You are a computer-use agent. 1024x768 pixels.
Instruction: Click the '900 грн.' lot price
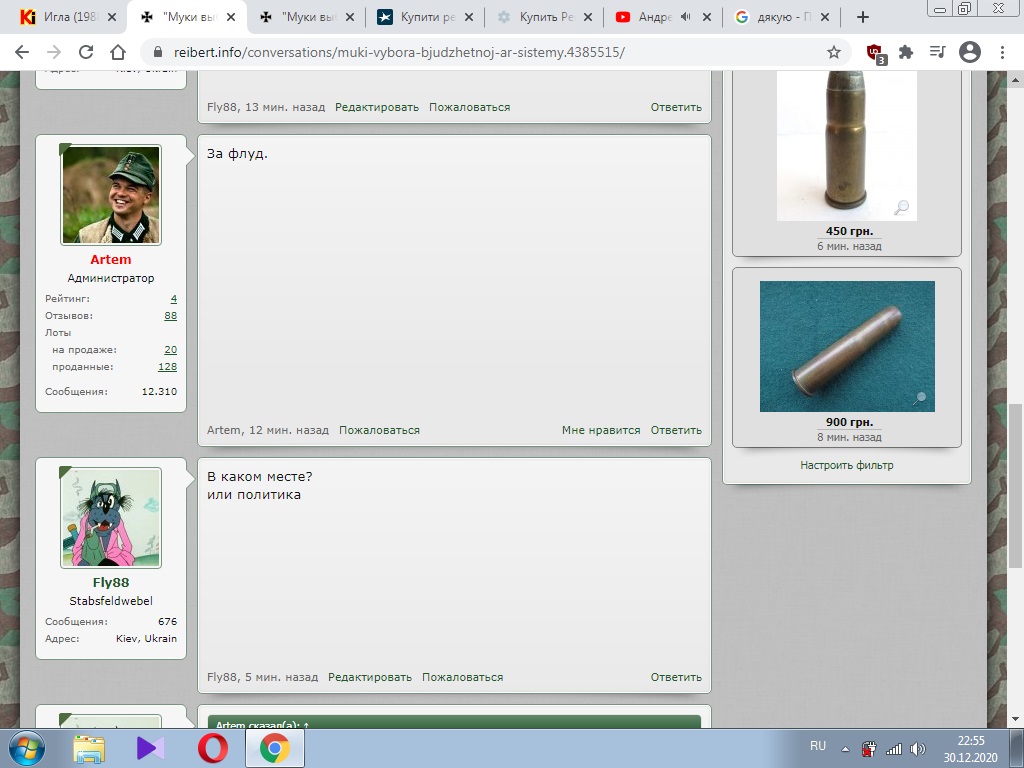click(849, 422)
